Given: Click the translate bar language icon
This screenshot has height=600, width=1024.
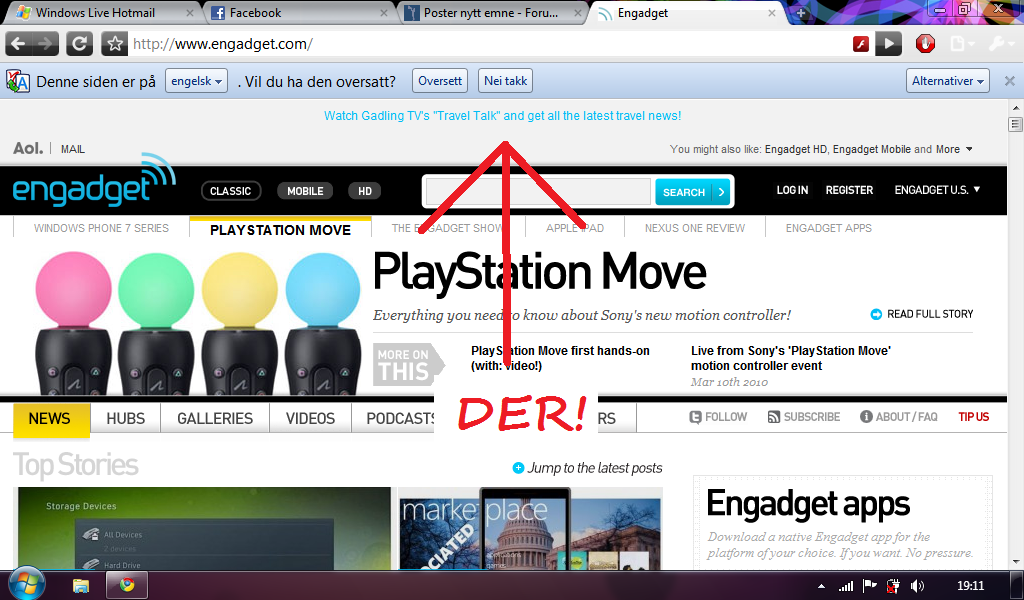Looking at the screenshot, I should pyautogui.click(x=18, y=82).
